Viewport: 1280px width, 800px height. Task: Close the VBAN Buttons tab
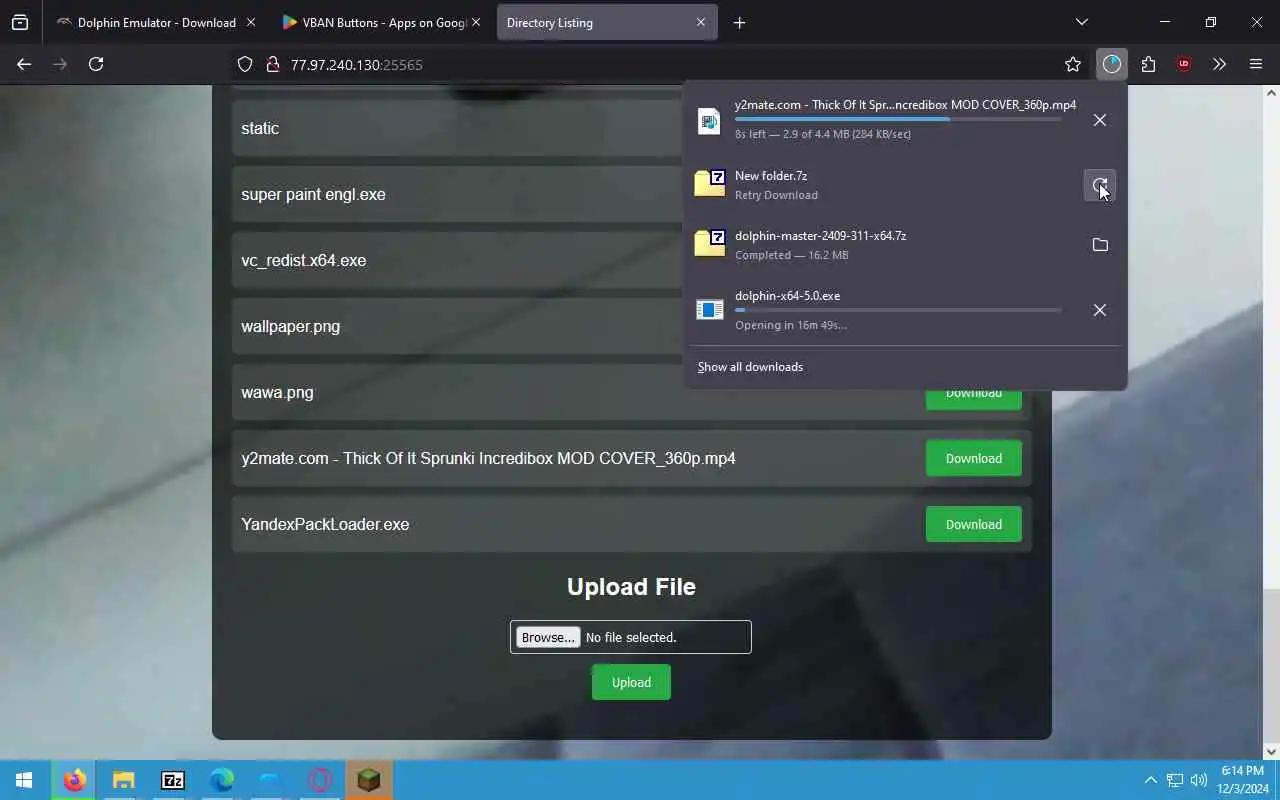tap(476, 22)
